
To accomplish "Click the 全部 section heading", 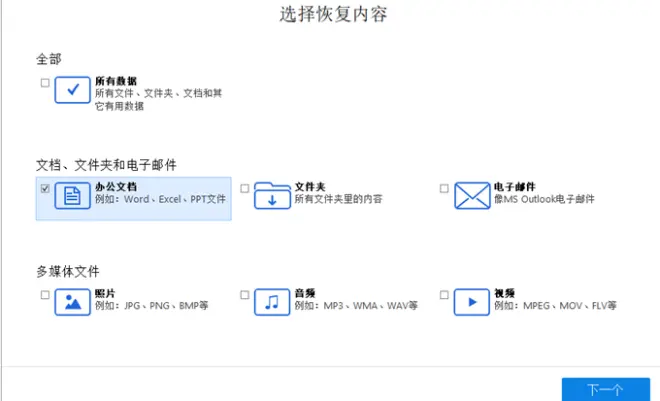I will tap(49, 59).
